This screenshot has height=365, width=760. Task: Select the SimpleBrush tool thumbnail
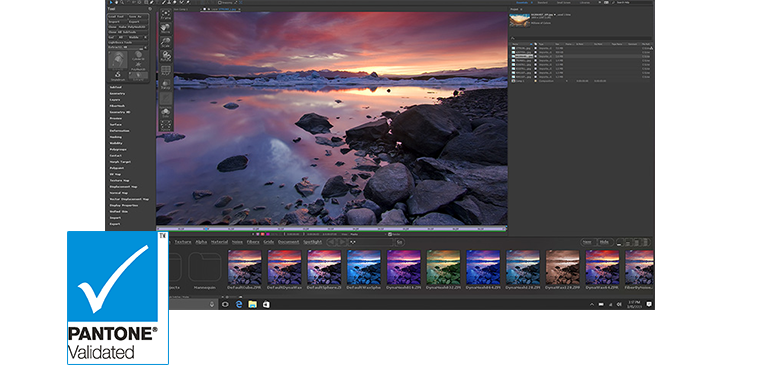click(117, 75)
